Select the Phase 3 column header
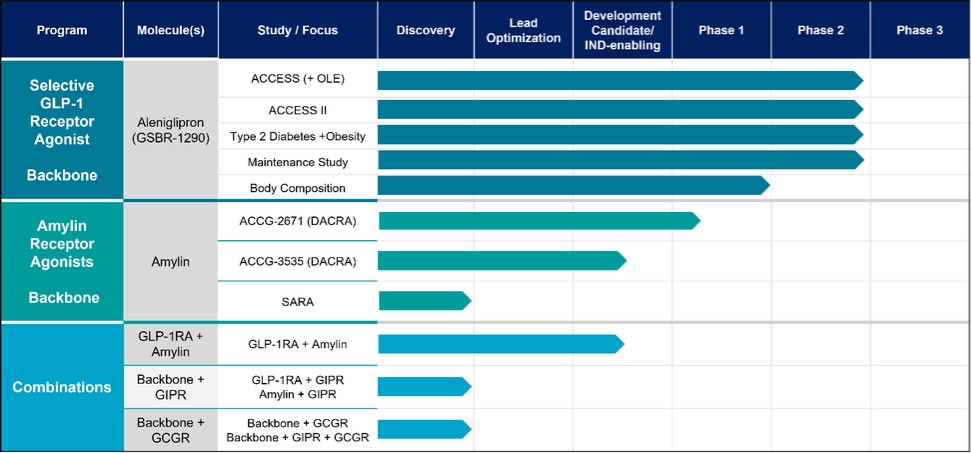 click(x=919, y=30)
